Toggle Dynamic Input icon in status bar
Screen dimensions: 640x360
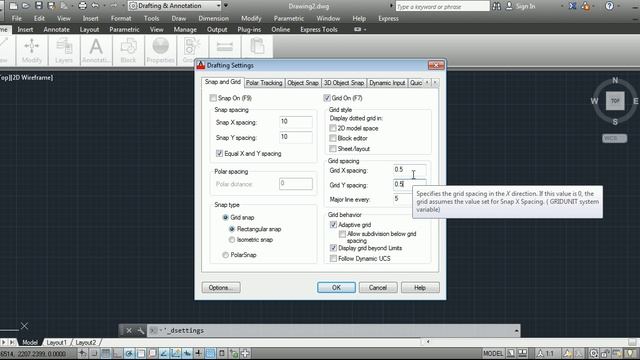pyautogui.click(x=187, y=353)
